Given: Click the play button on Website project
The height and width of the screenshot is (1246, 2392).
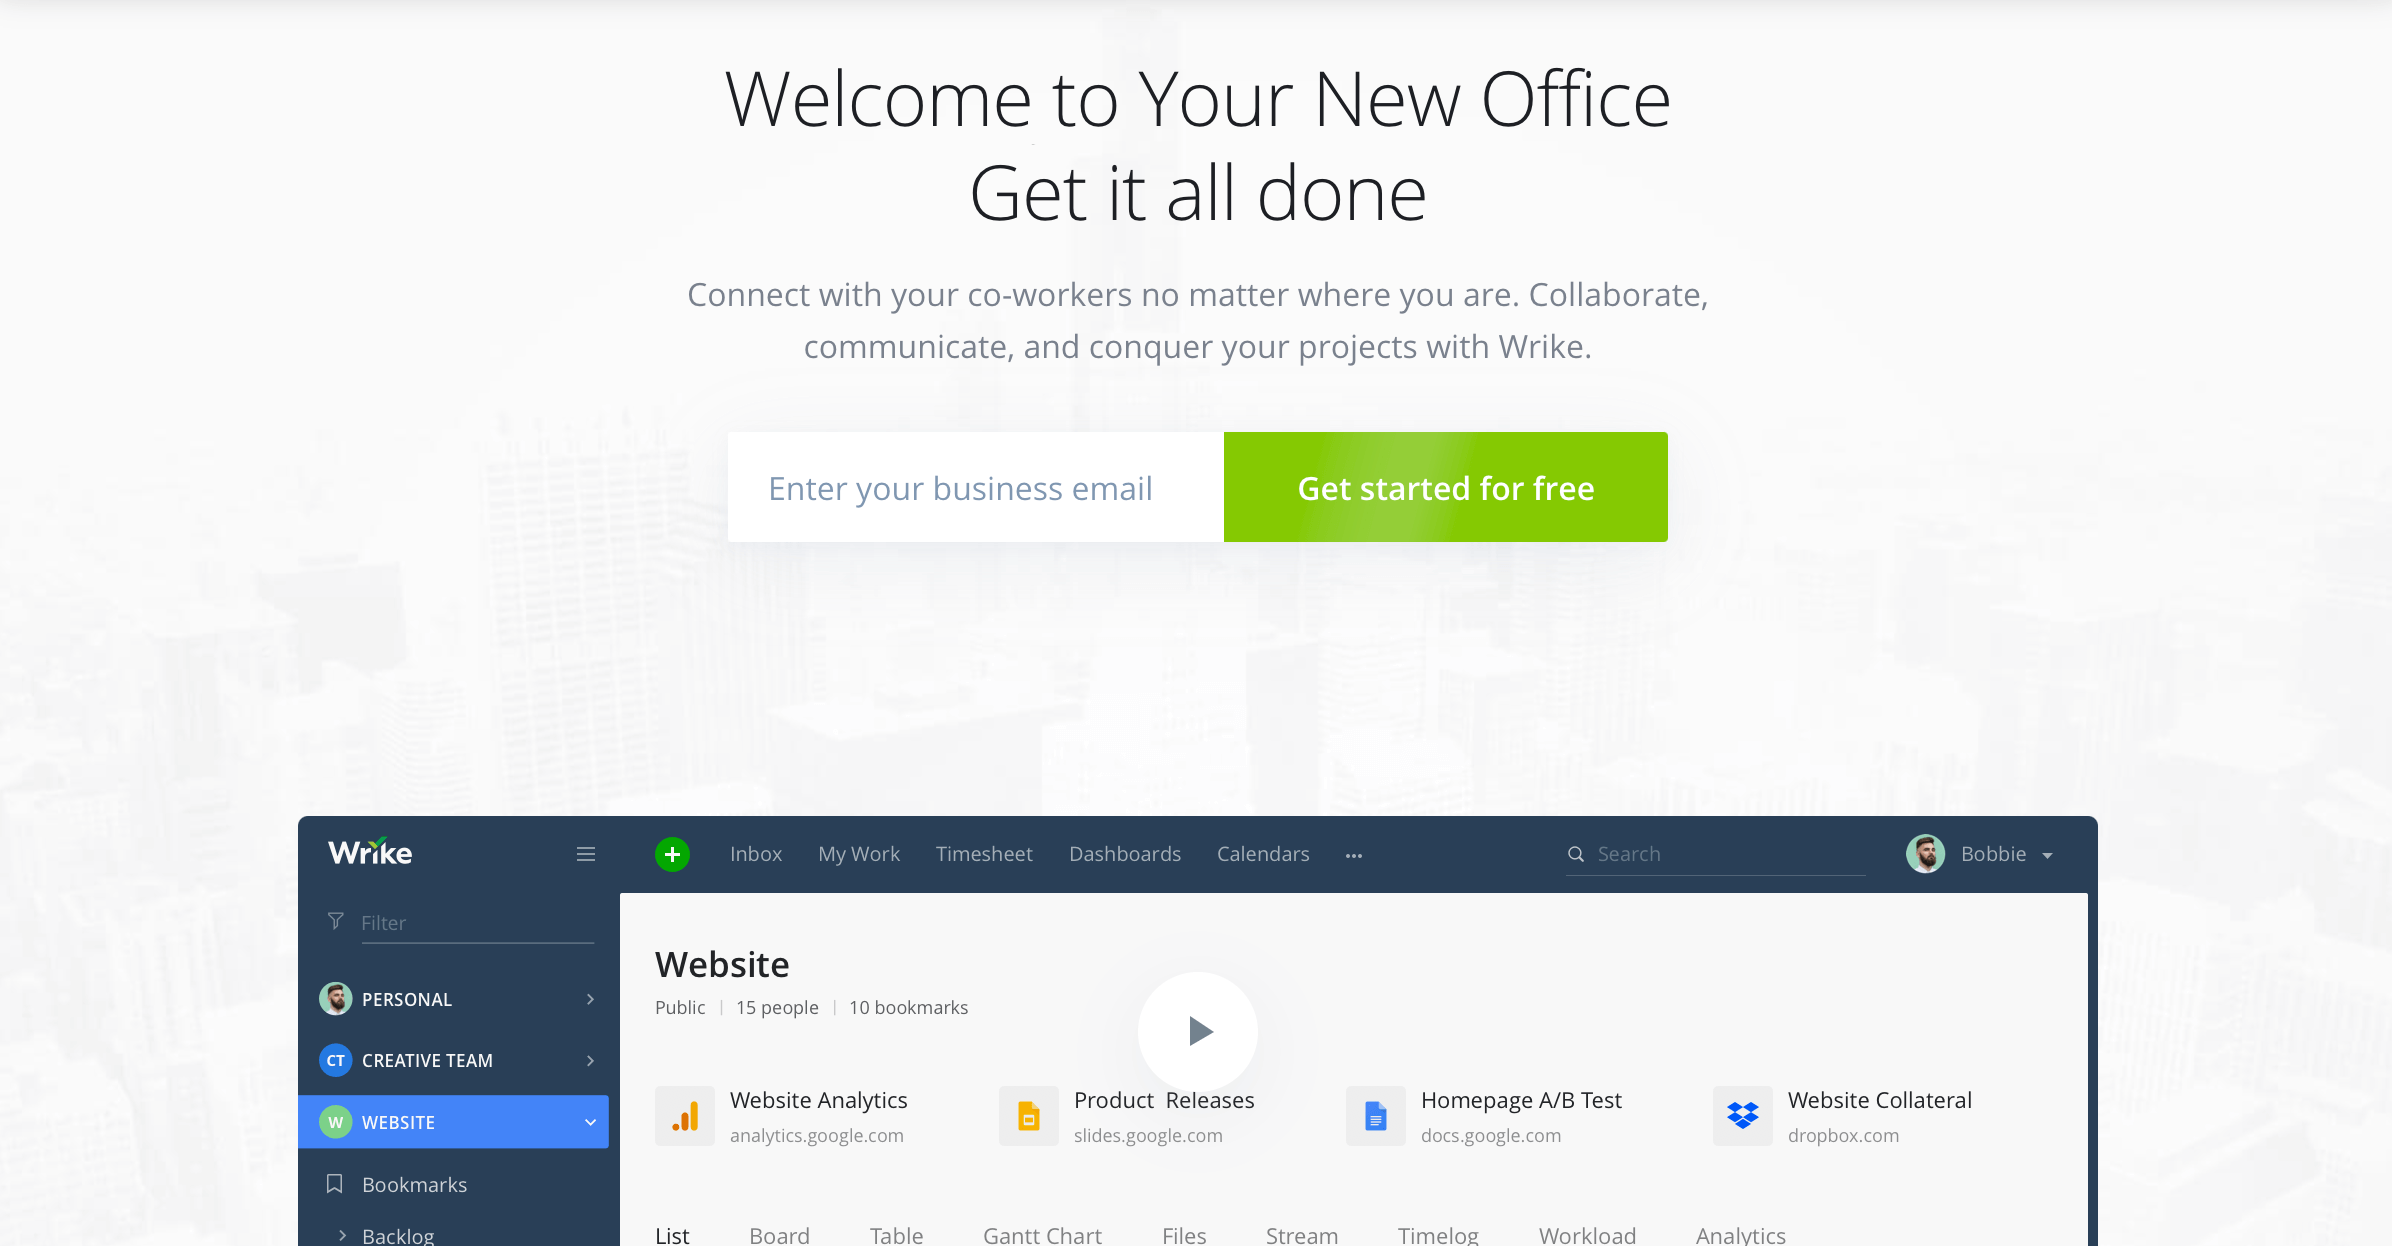Looking at the screenshot, I should [1196, 1031].
